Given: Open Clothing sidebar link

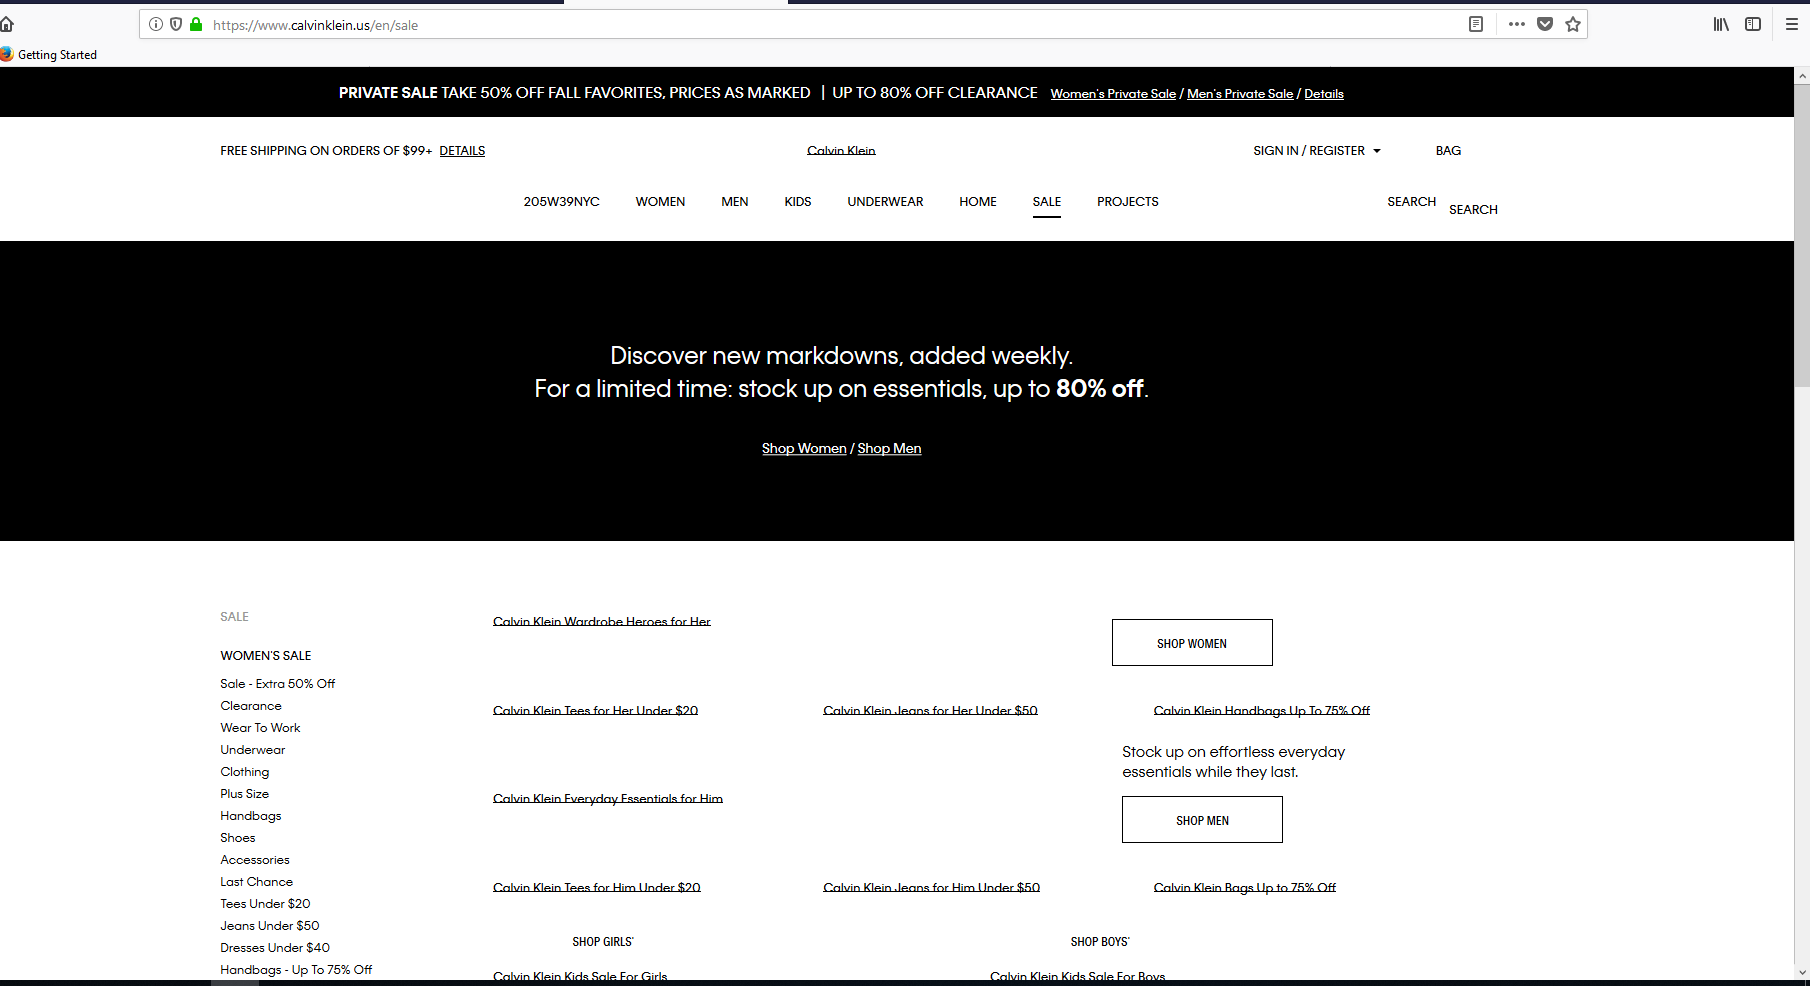Looking at the screenshot, I should click(245, 772).
